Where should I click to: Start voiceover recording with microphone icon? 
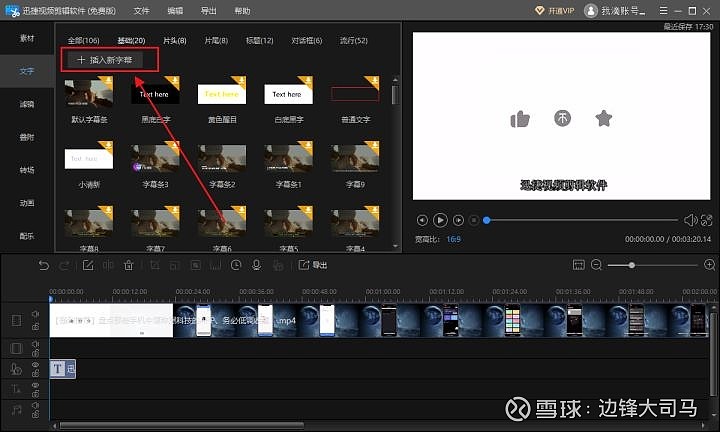point(257,265)
